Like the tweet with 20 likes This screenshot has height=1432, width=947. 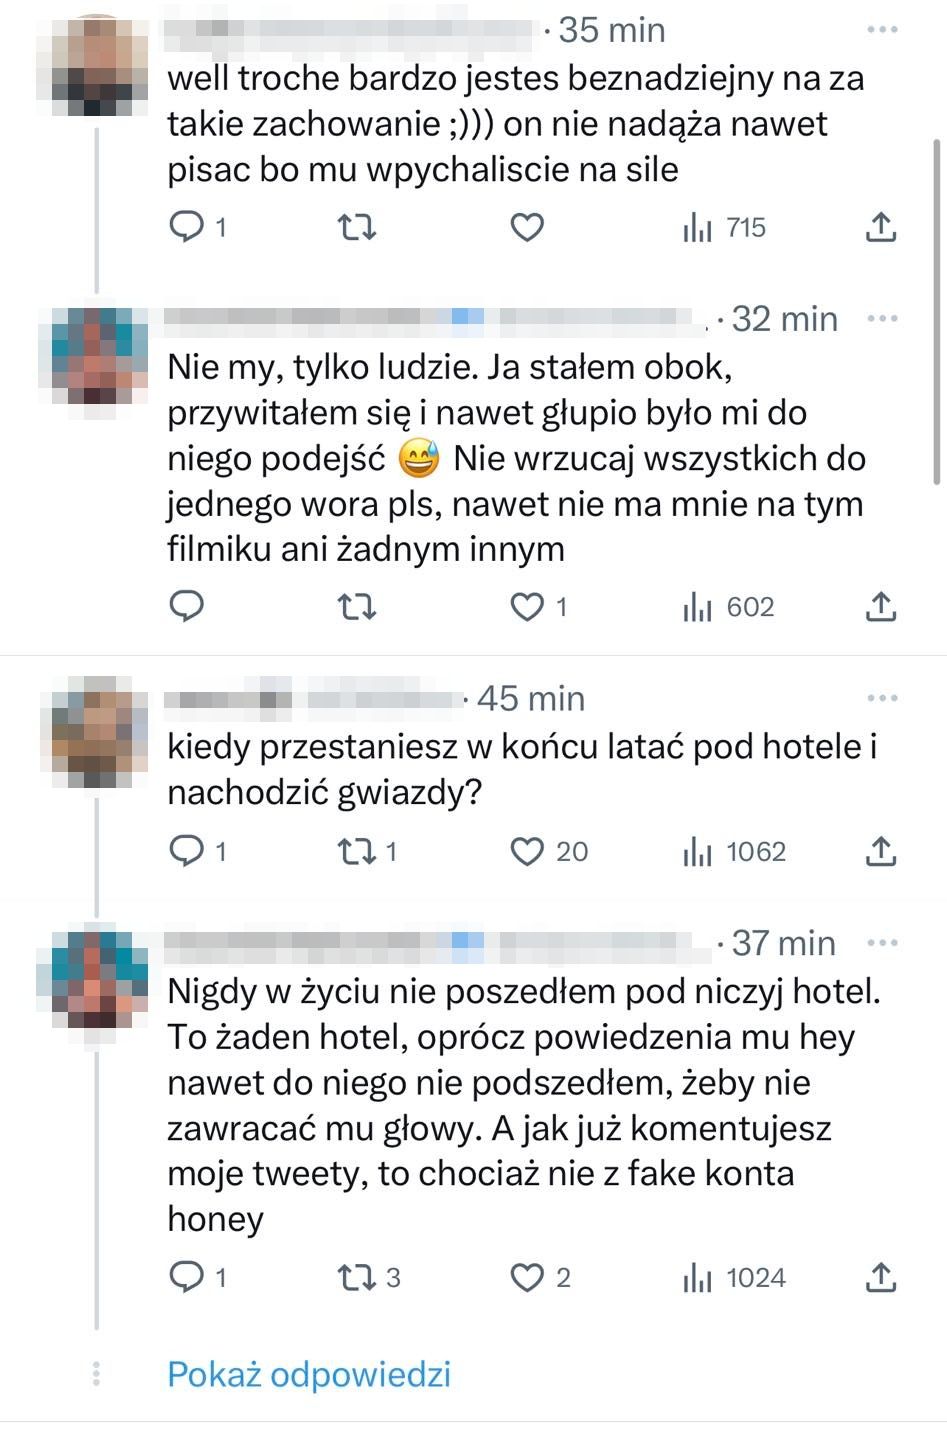[527, 851]
